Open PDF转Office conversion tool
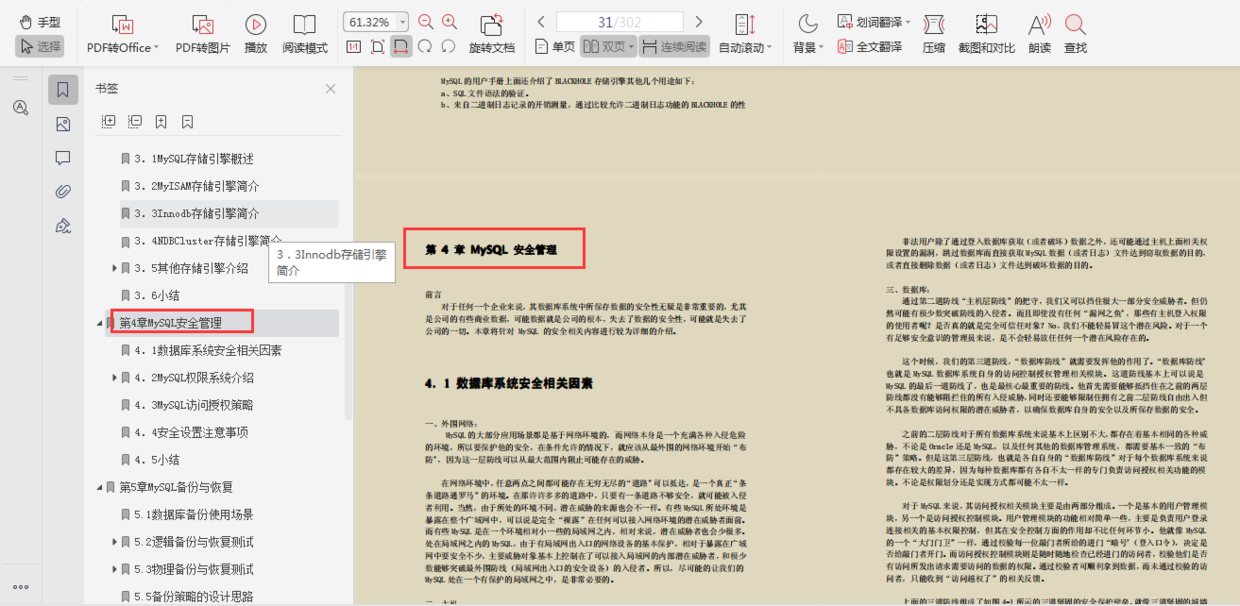This screenshot has height=606, width=1240. point(123,34)
